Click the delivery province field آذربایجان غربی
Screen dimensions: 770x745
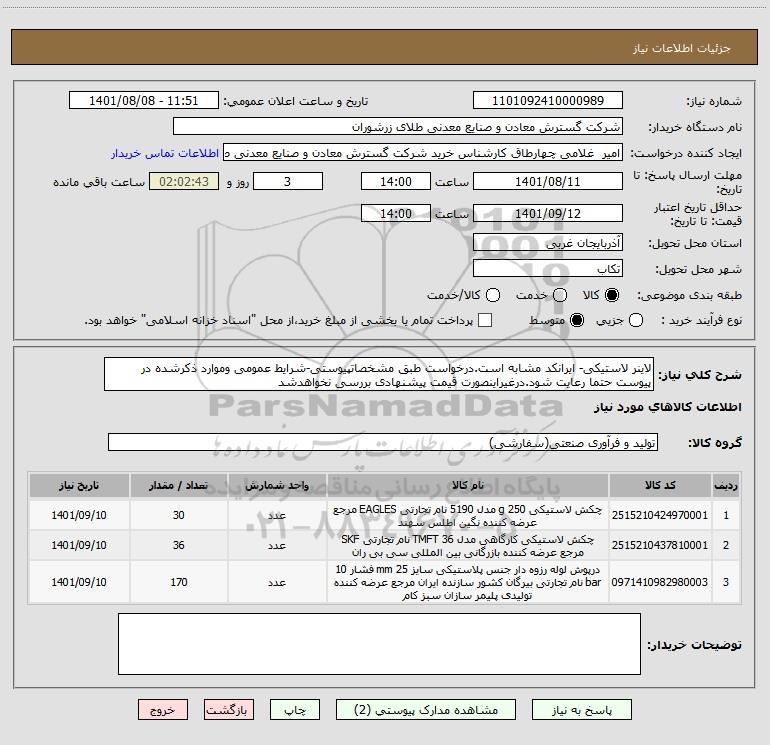click(x=548, y=242)
